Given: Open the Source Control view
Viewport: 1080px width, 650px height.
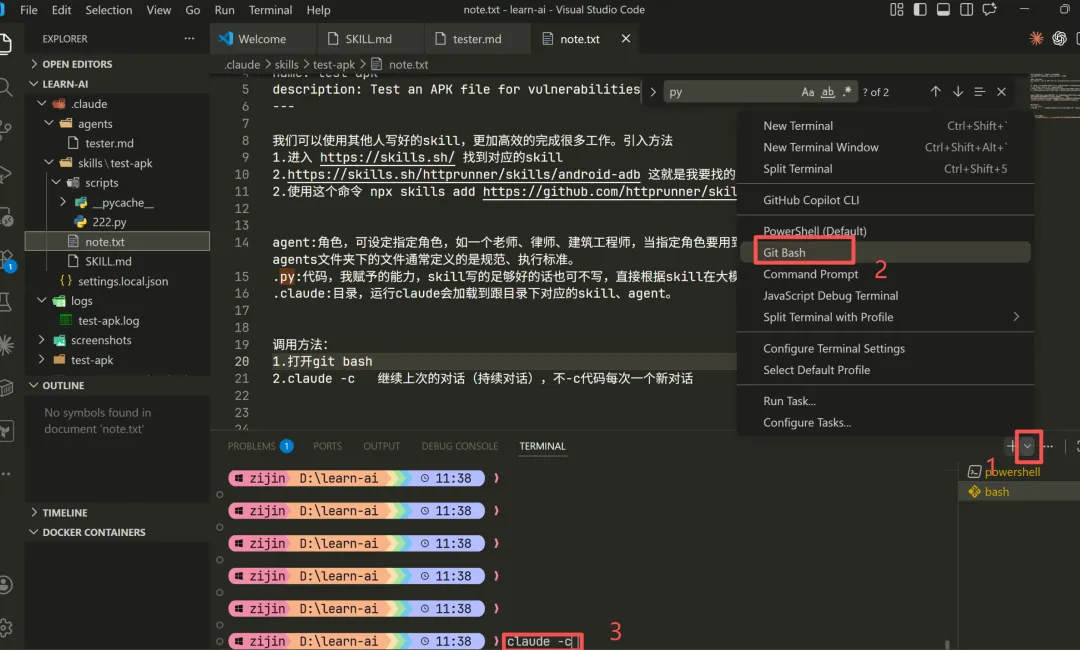Looking at the screenshot, I should point(6,129).
